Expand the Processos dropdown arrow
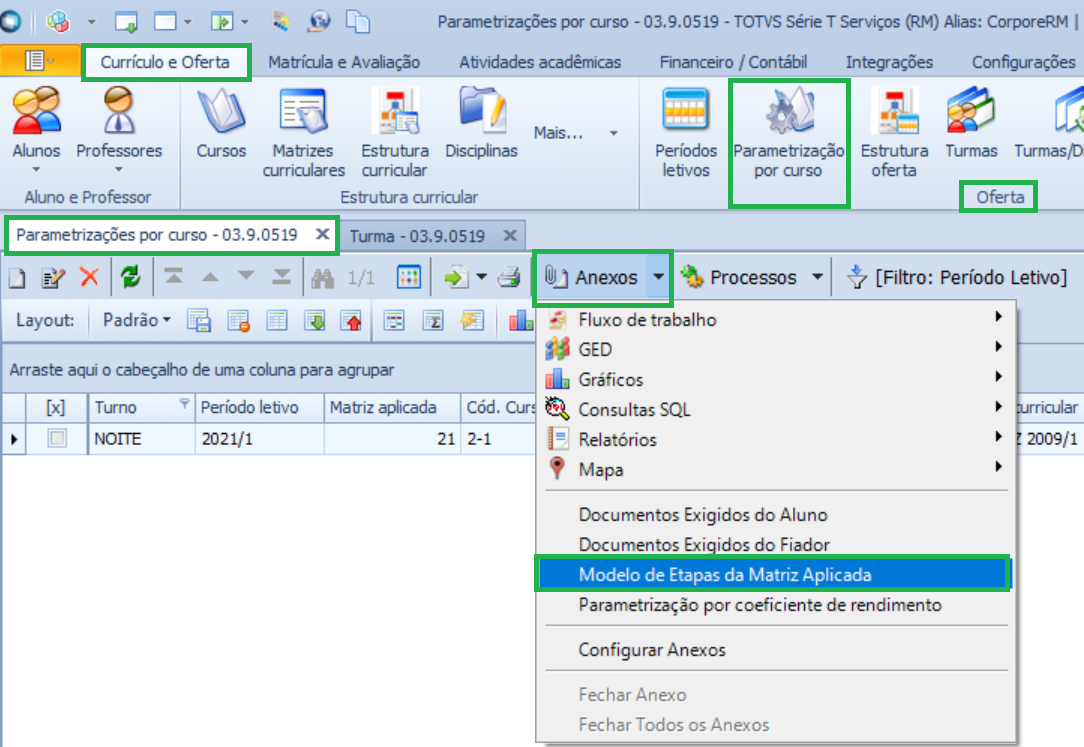Image resolution: width=1084 pixels, height=747 pixels. [x=817, y=278]
